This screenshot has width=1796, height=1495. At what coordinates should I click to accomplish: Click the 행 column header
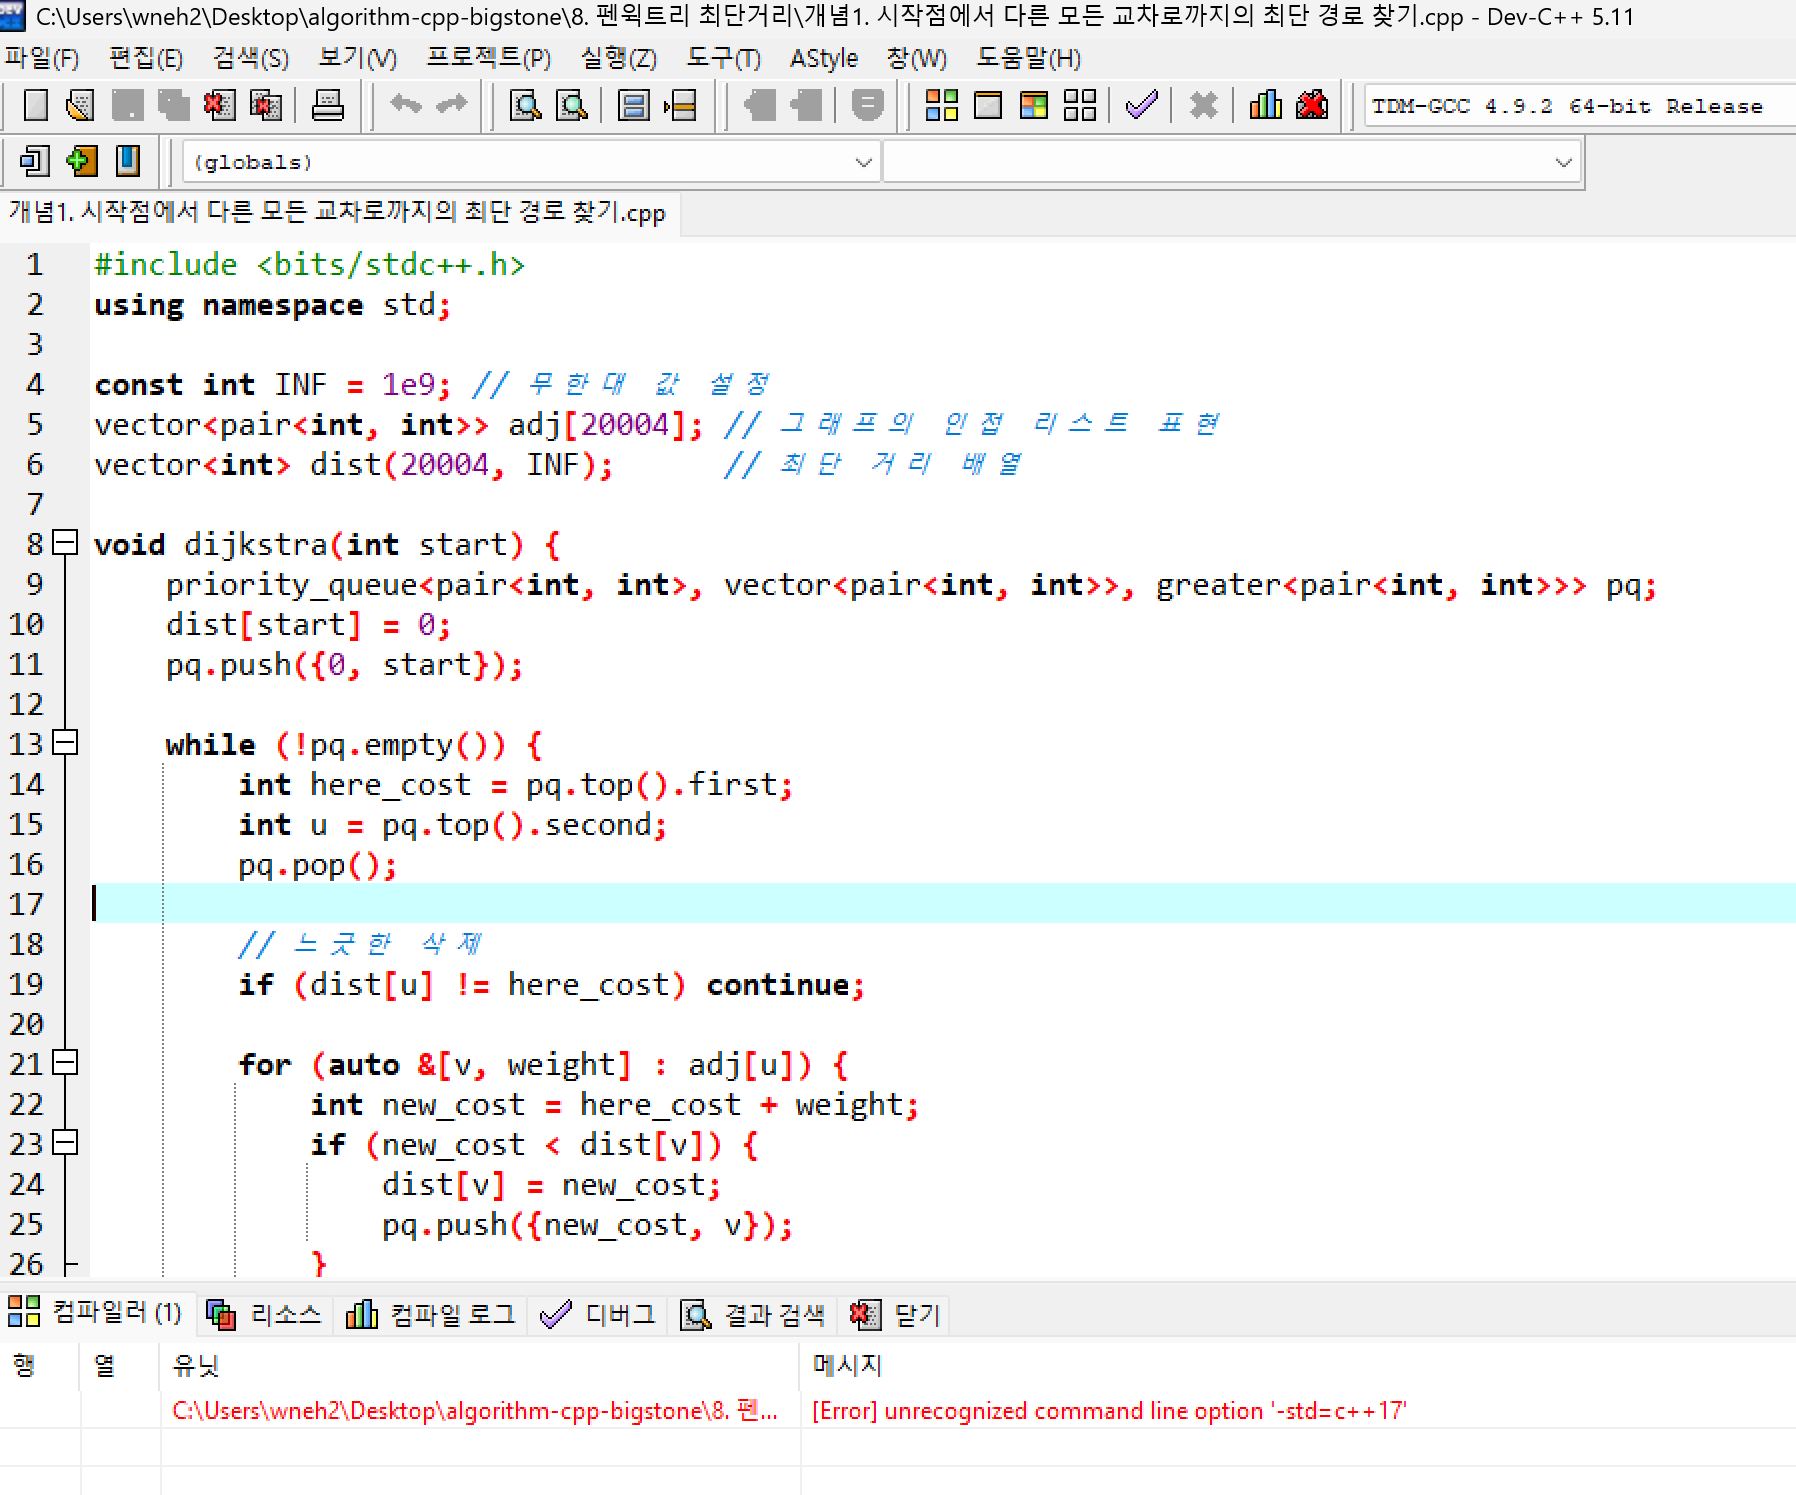pyautogui.click(x=40, y=1365)
